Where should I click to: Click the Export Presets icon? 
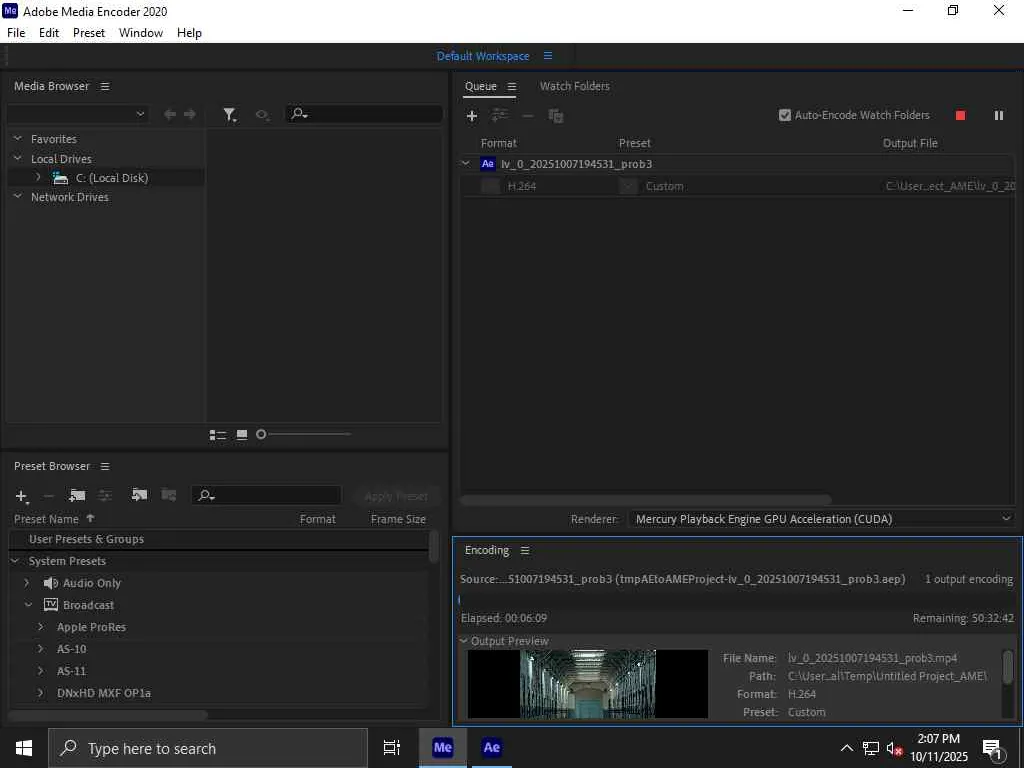pos(168,495)
